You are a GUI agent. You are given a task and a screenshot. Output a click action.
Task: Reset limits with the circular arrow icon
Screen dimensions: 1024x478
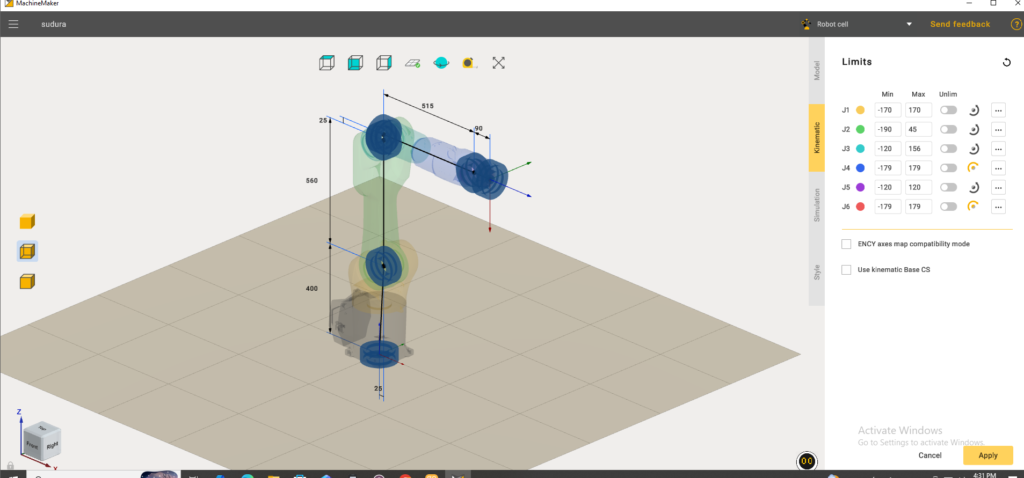click(x=1006, y=62)
